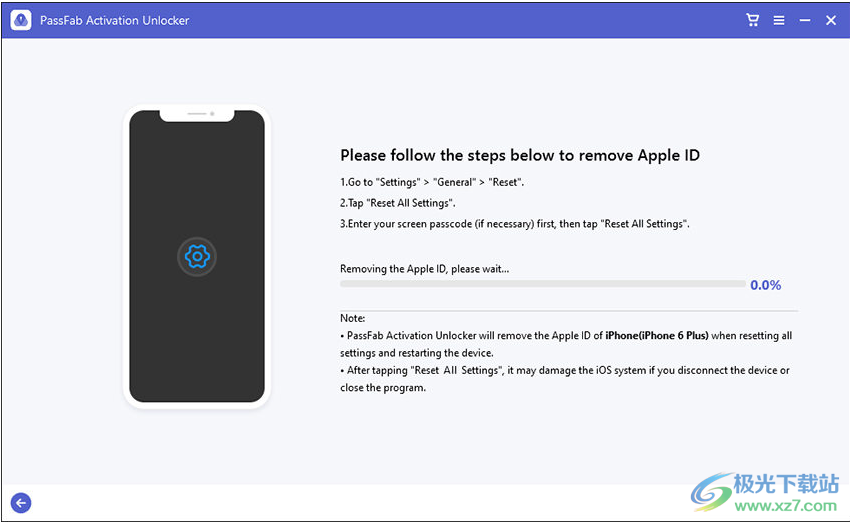Click step 1 "Go to Settings > General > Reset"
This screenshot has height=522, width=850.
(x=432, y=182)
